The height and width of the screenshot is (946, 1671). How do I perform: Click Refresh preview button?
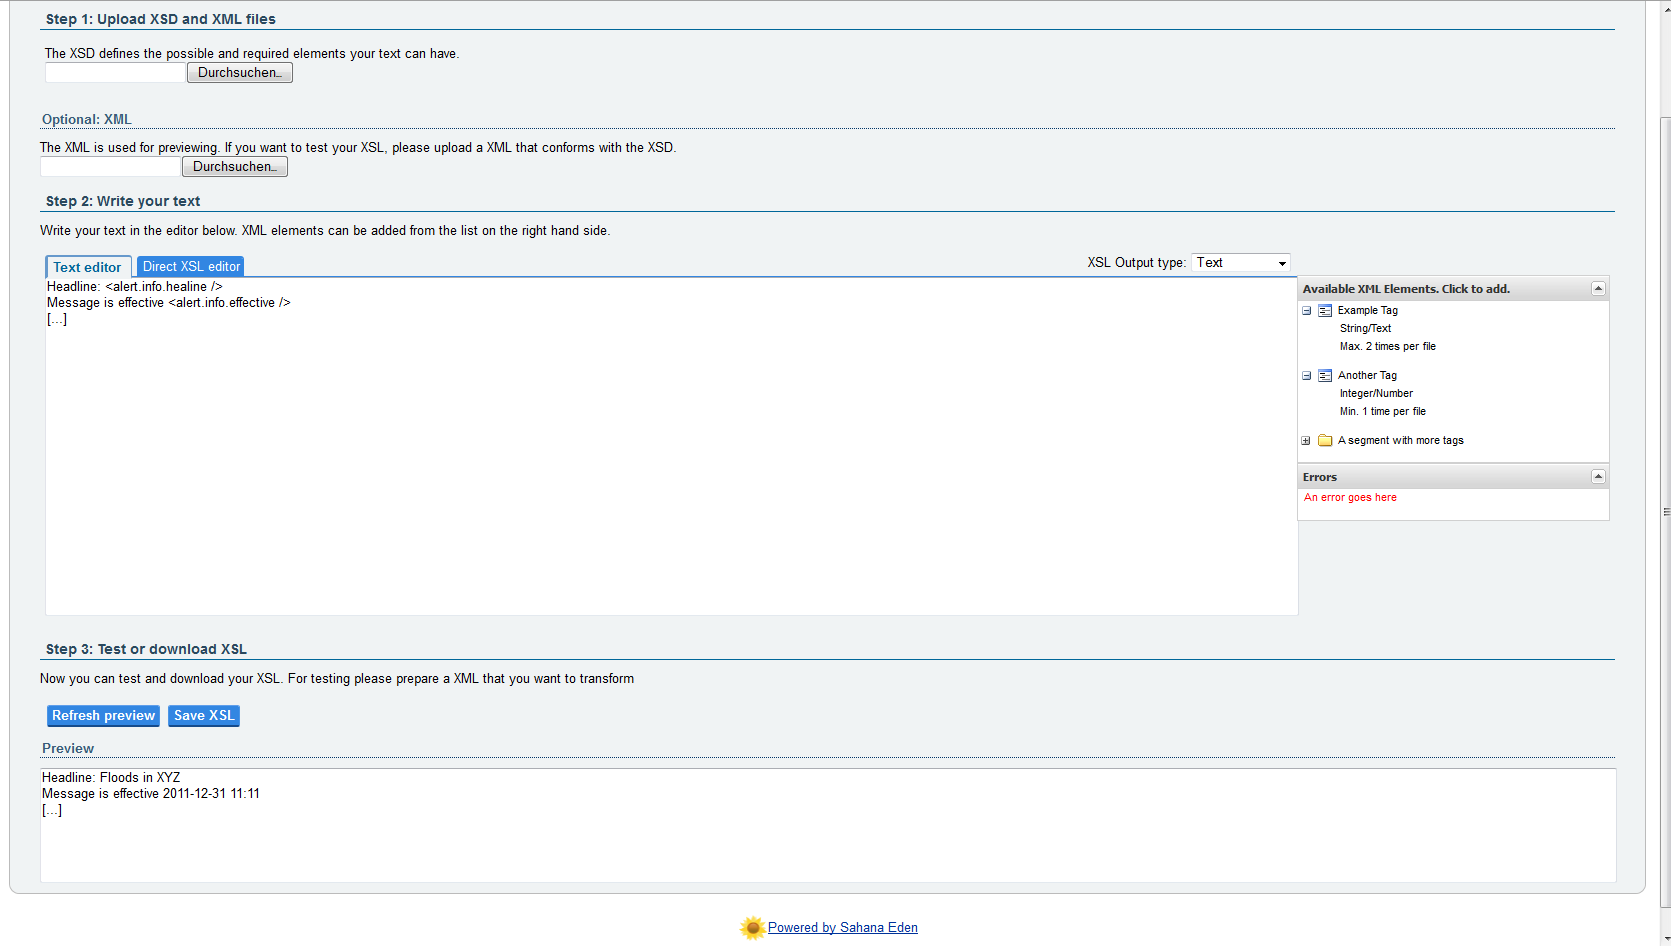pyautogui.click(x=103, y=716)
